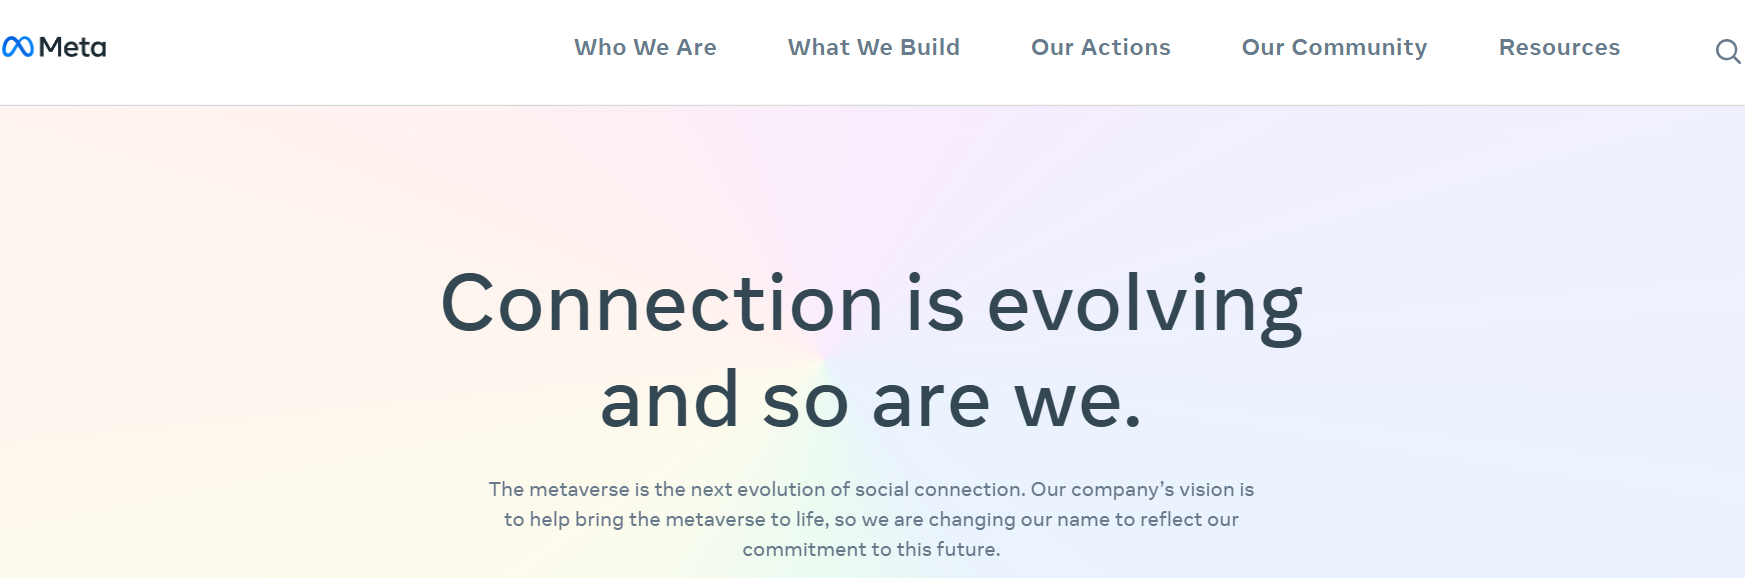
Task: Click the Meta infinity logo symbol
Action: 18,47
